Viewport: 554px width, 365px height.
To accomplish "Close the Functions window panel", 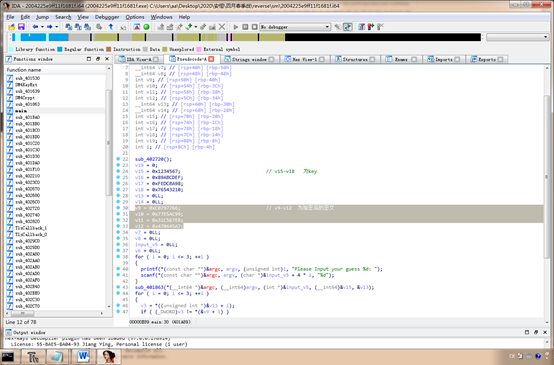I will (x=107, y=59).
